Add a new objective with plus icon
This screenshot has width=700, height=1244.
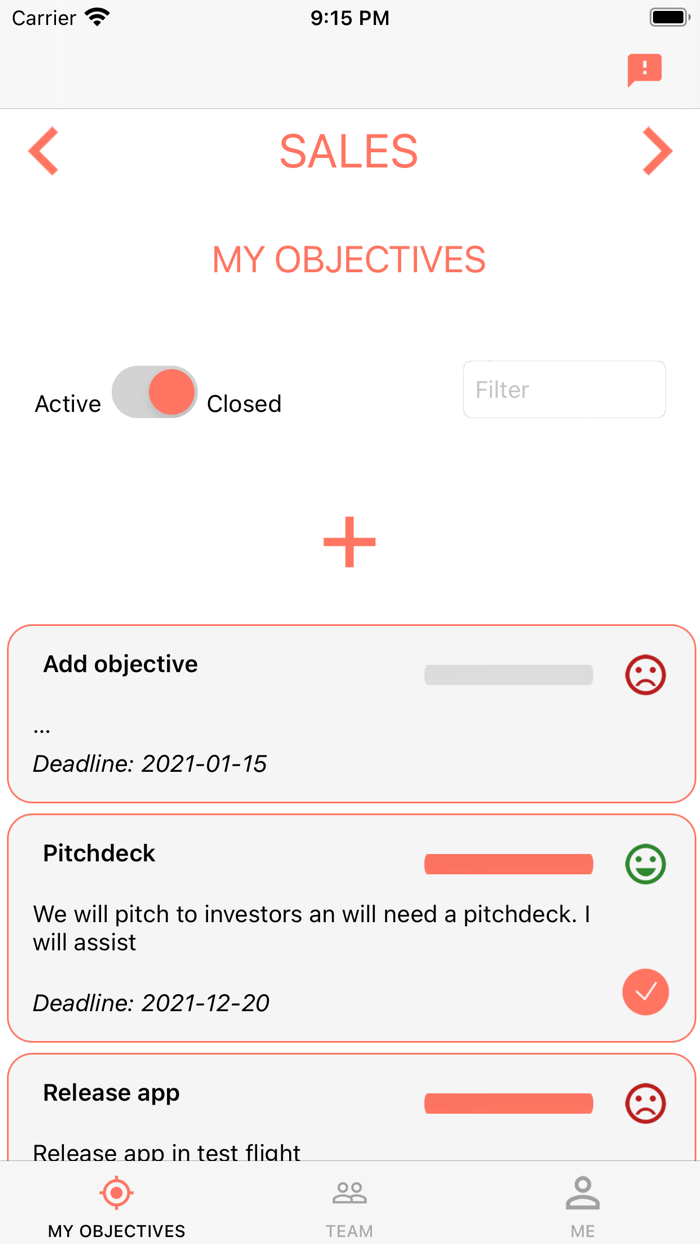[x=349, y=542]
